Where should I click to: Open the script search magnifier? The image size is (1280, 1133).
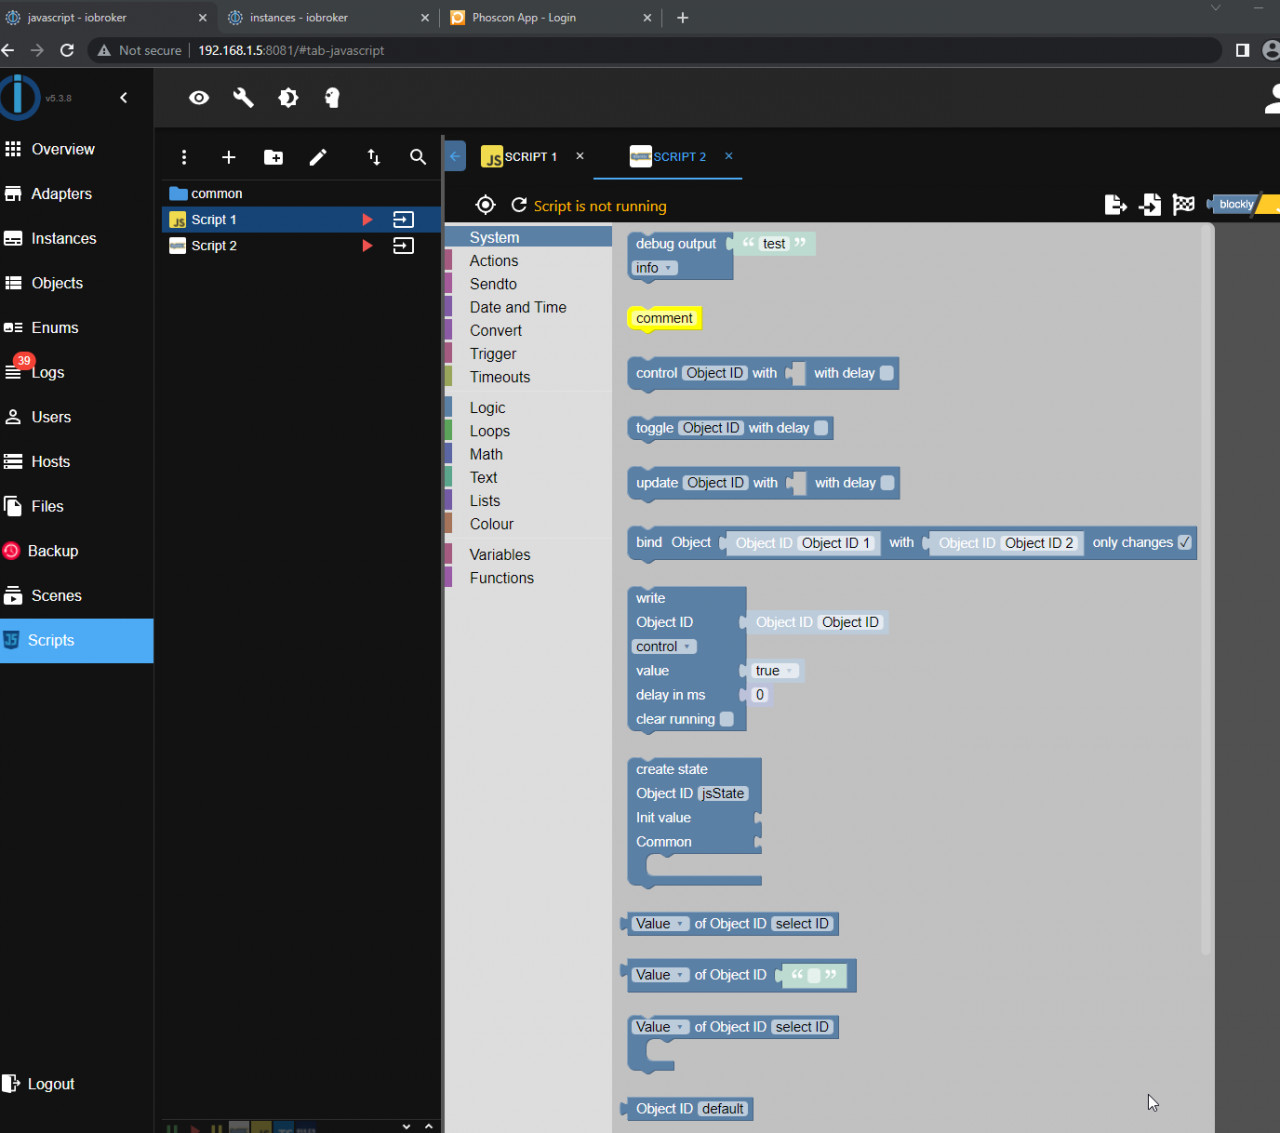click(x=418, y=157)
